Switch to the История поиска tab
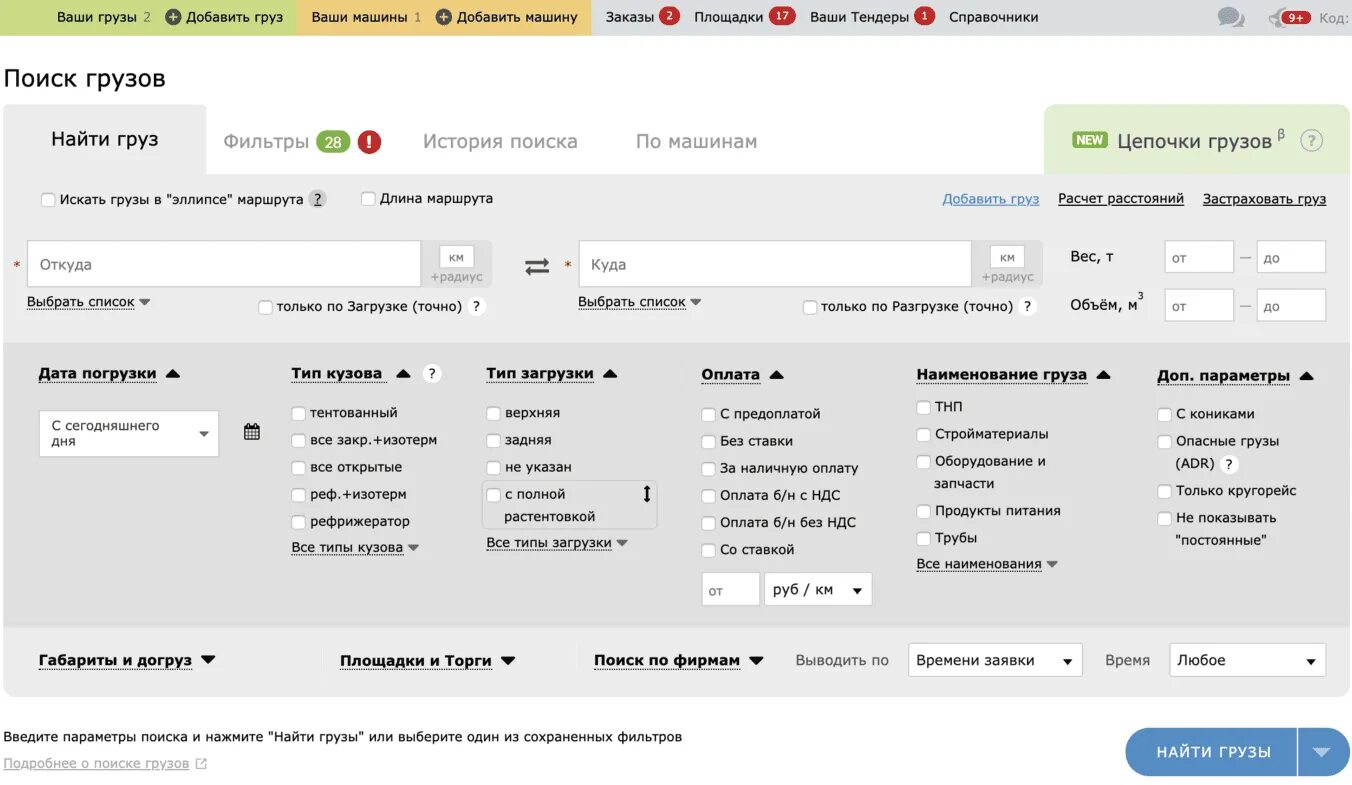The image size is (1352, 785). [x=499, y=141]
